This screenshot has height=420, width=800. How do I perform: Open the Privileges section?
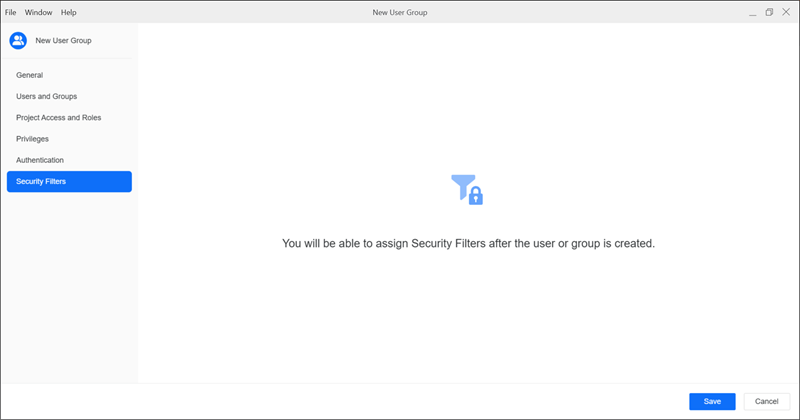click(33, 139)
